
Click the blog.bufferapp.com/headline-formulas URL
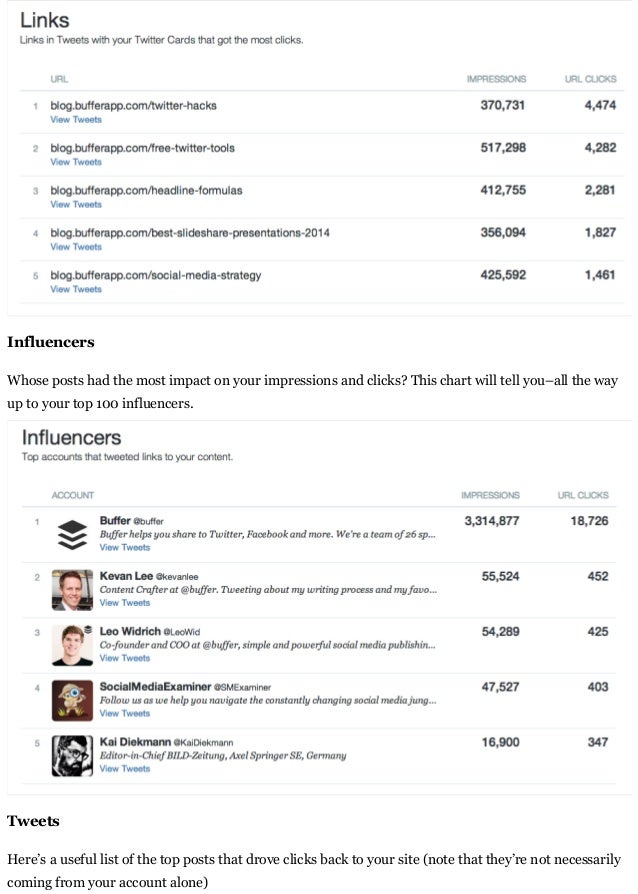(x=146, y=190)
